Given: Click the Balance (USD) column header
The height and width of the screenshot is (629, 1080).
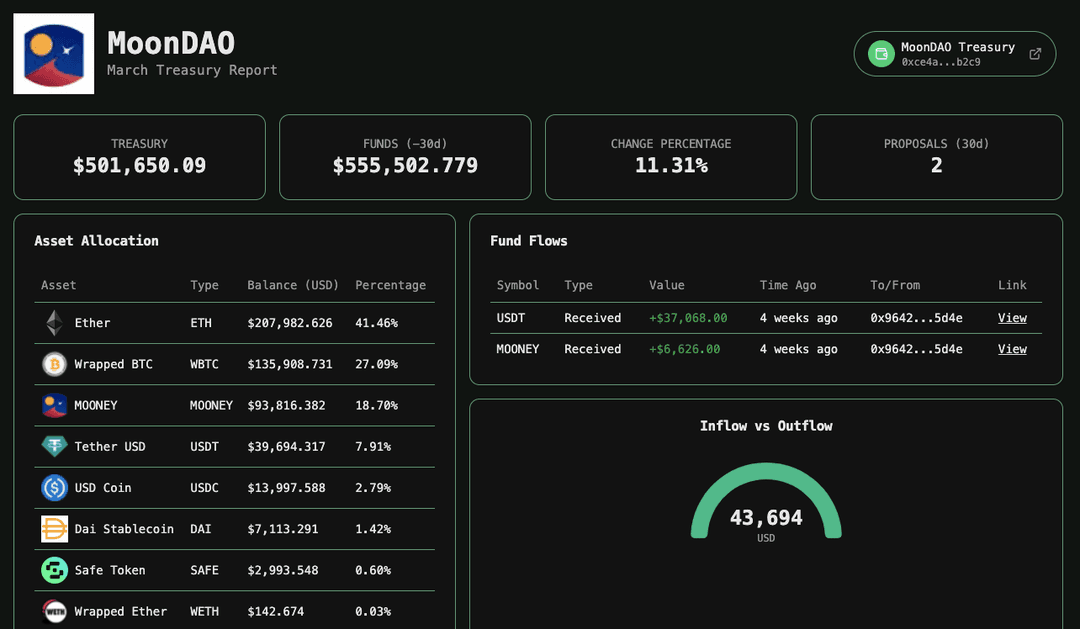Looking at the screenshot, I should coord(293,285).
